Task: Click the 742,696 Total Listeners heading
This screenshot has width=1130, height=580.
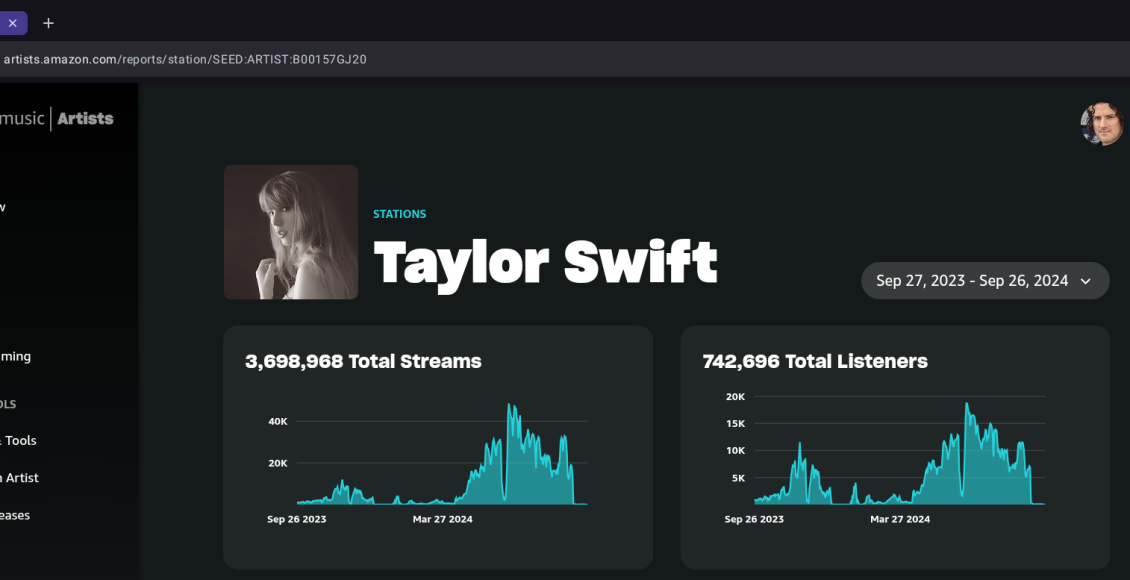Action: (815, 361)
